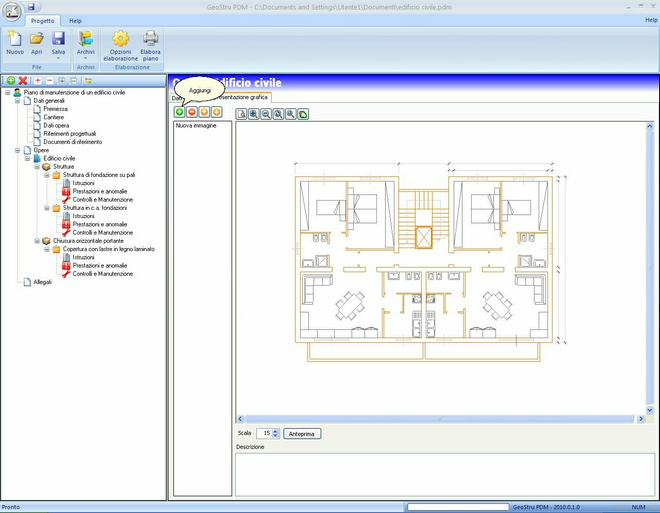Collapse the root Piano di manutenzione node
Image resolution: width=660 pixels, height=513 pixels.
coord(8,92)
